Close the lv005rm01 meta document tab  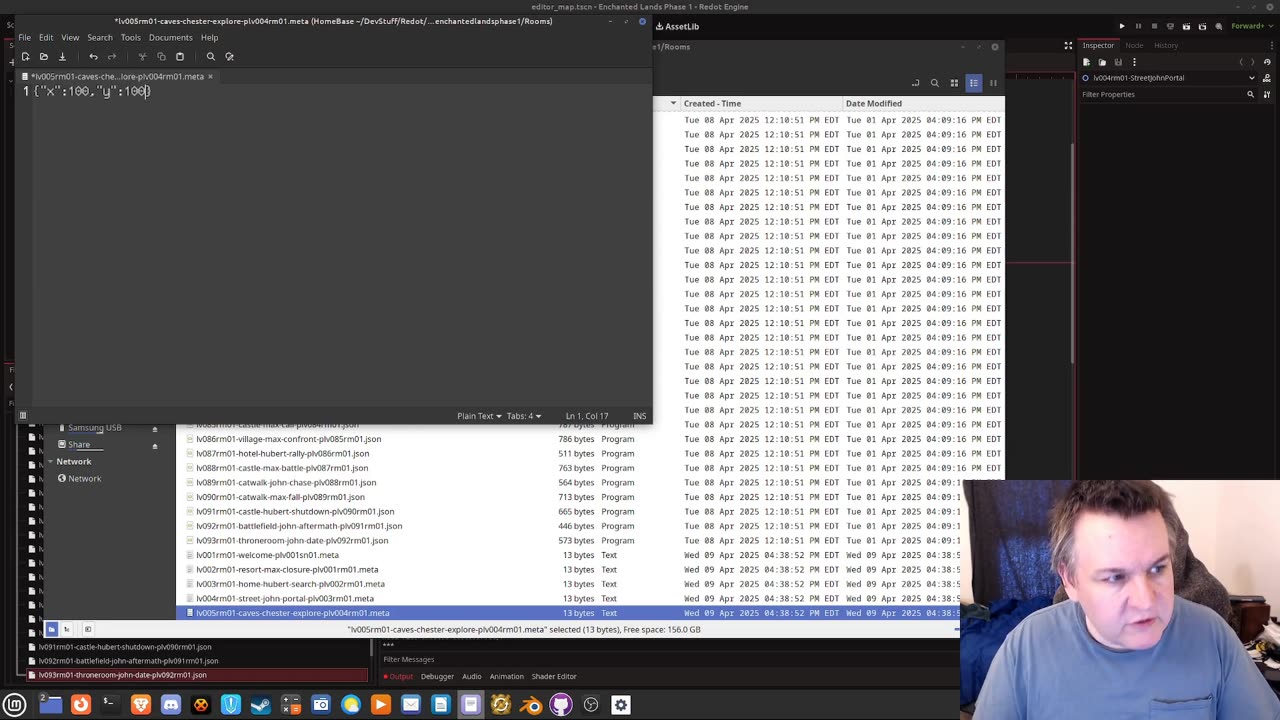(210, 76)
